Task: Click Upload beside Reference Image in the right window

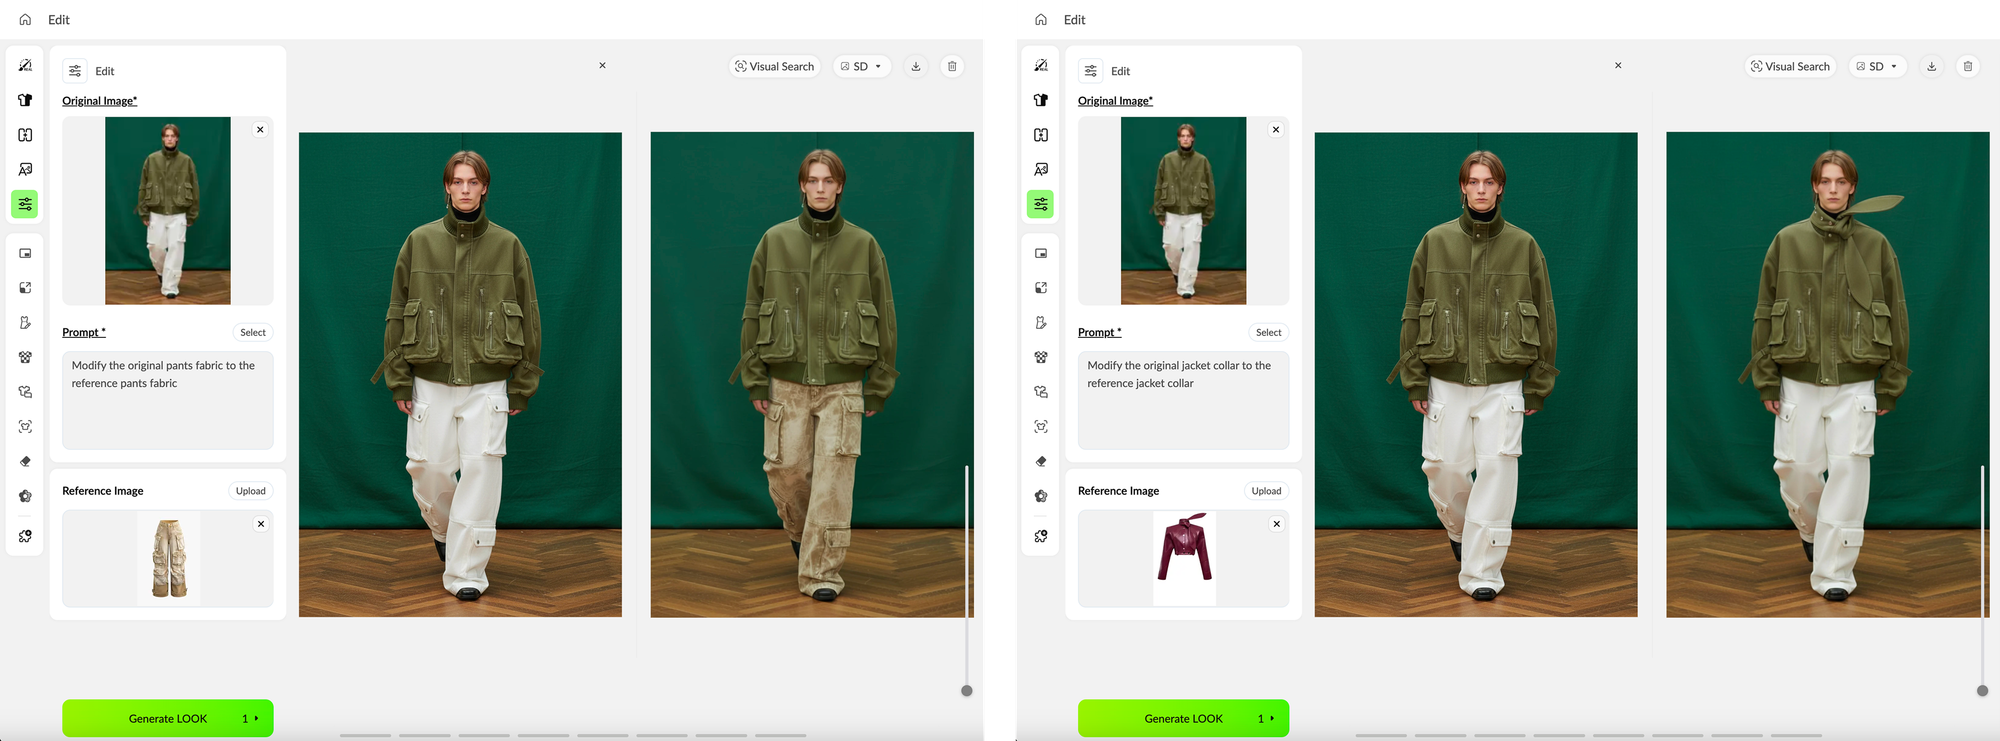Action: (1266, 491)
